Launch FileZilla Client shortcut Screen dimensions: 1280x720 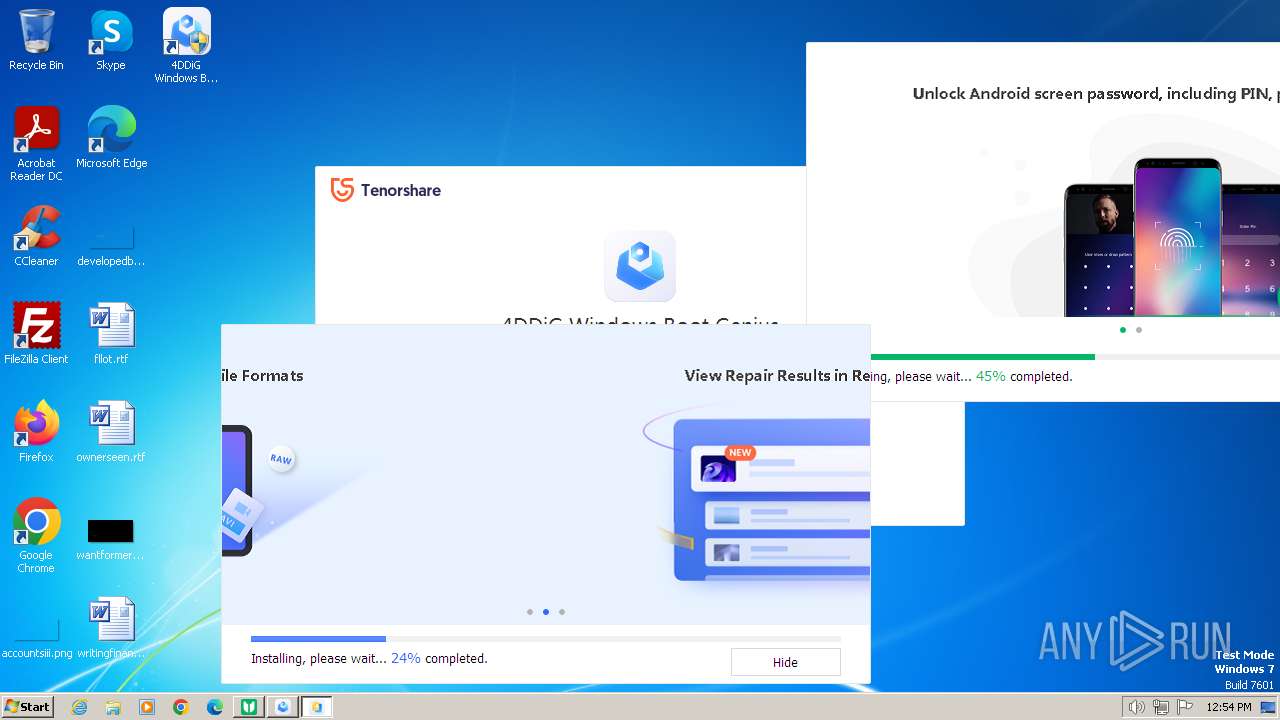[x=36, y=334]
